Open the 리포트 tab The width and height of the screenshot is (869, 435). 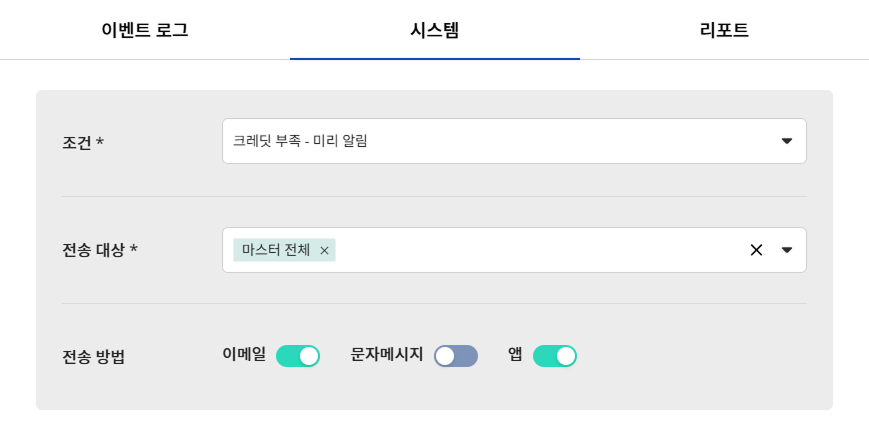coord(724,30)
